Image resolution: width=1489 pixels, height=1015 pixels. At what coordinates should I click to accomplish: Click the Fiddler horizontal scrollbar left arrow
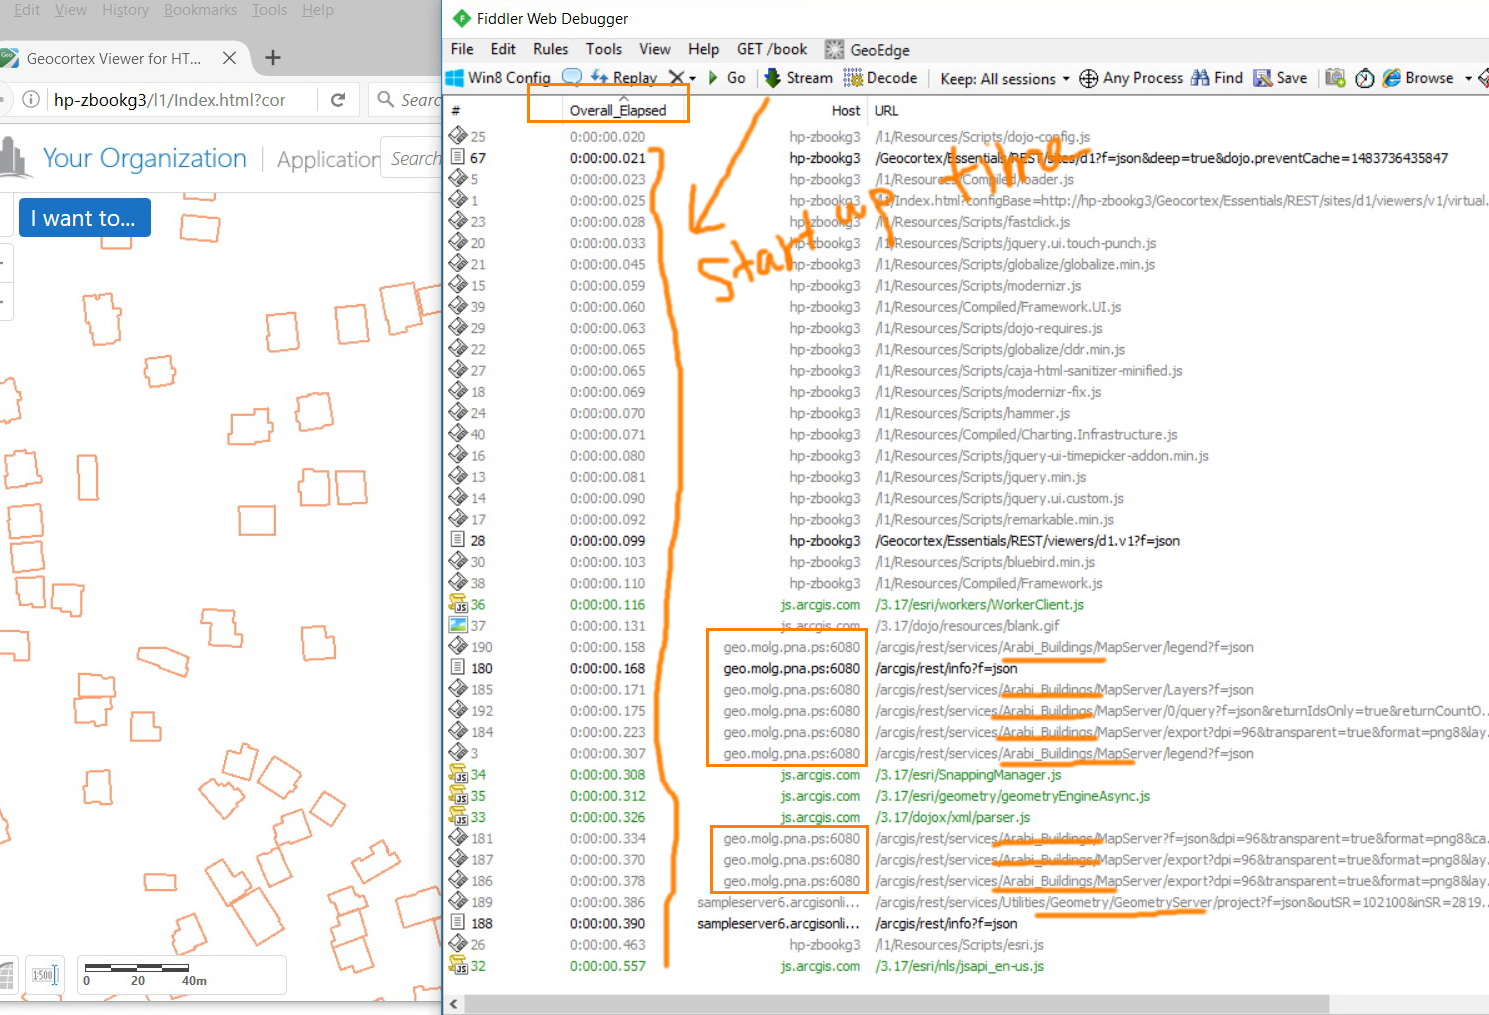[455, 1004]
